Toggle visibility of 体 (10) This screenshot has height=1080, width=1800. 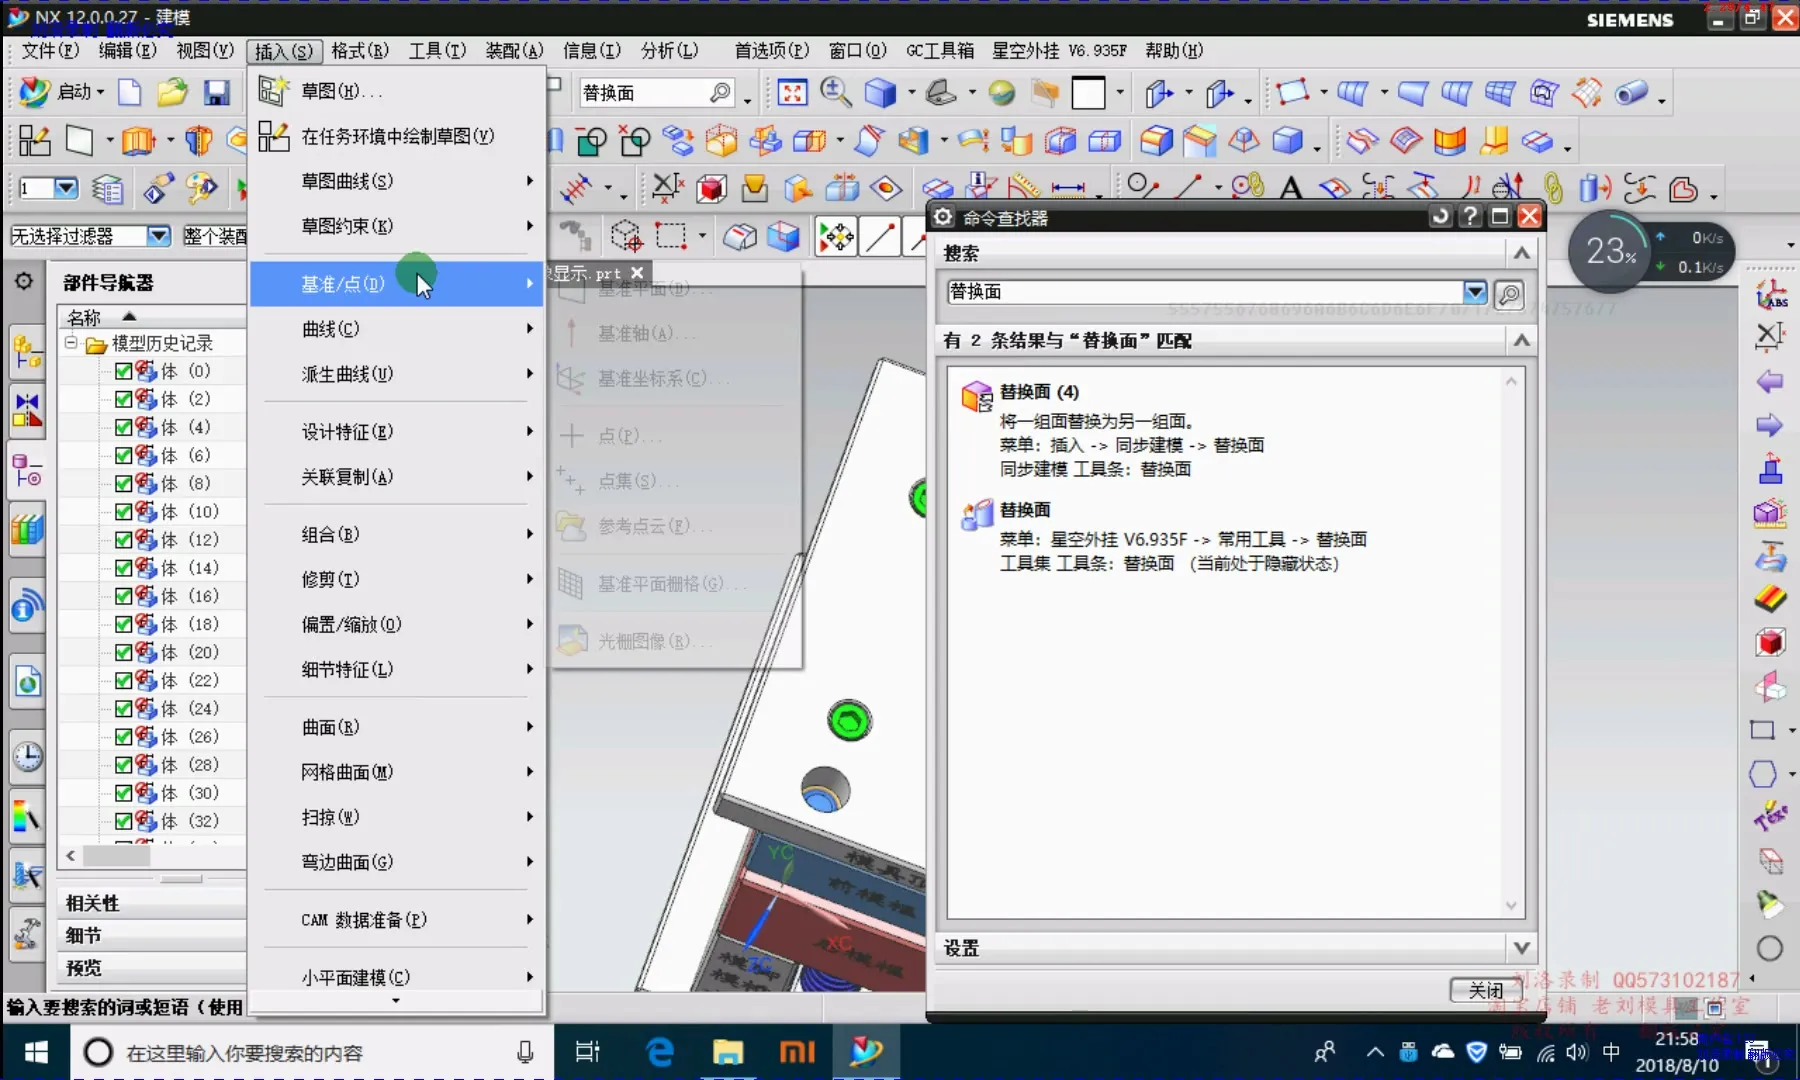[124, 512]
